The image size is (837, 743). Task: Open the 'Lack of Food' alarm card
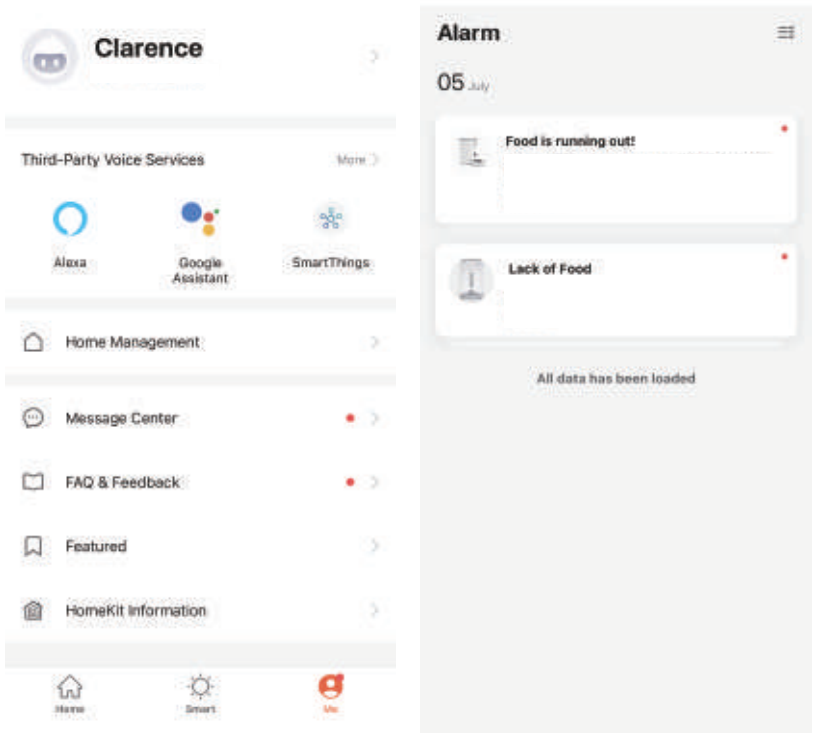[x=616, y=290]
